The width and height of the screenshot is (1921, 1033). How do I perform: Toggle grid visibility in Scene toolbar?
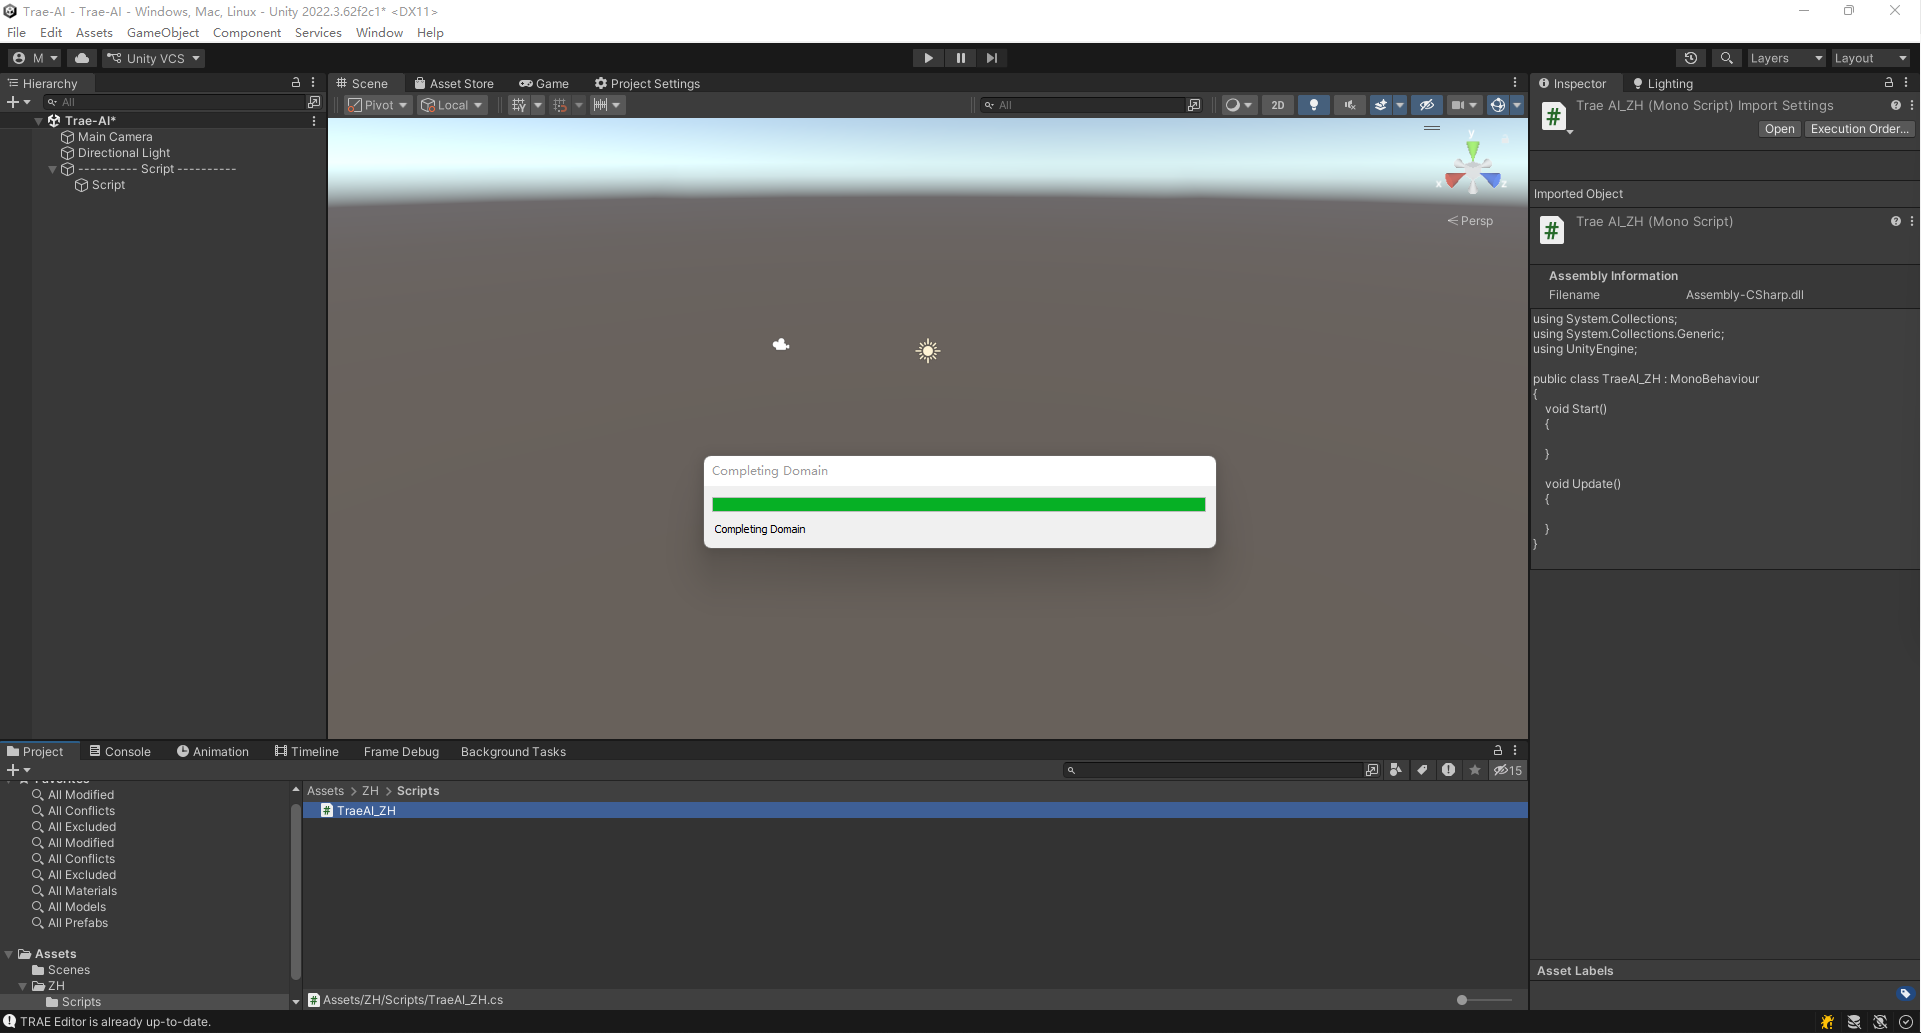518,105
